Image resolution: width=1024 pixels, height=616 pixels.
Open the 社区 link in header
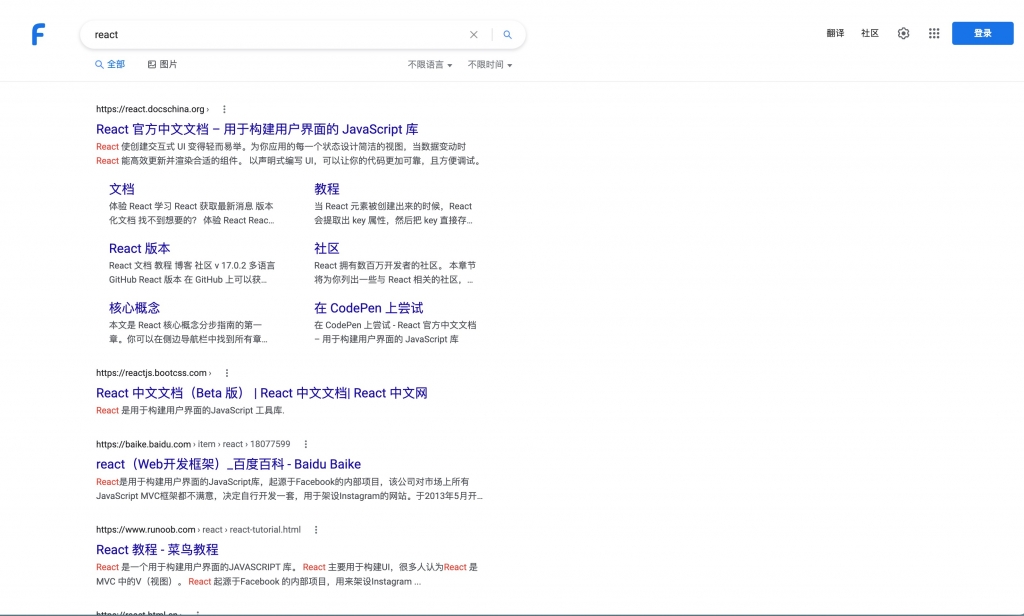(x=870, y=33)
